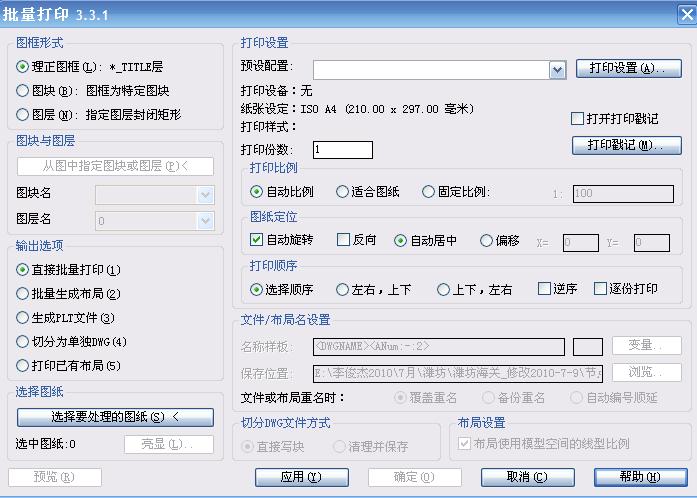
Task: Click the 浏览.. button
Action: (647, 373)
